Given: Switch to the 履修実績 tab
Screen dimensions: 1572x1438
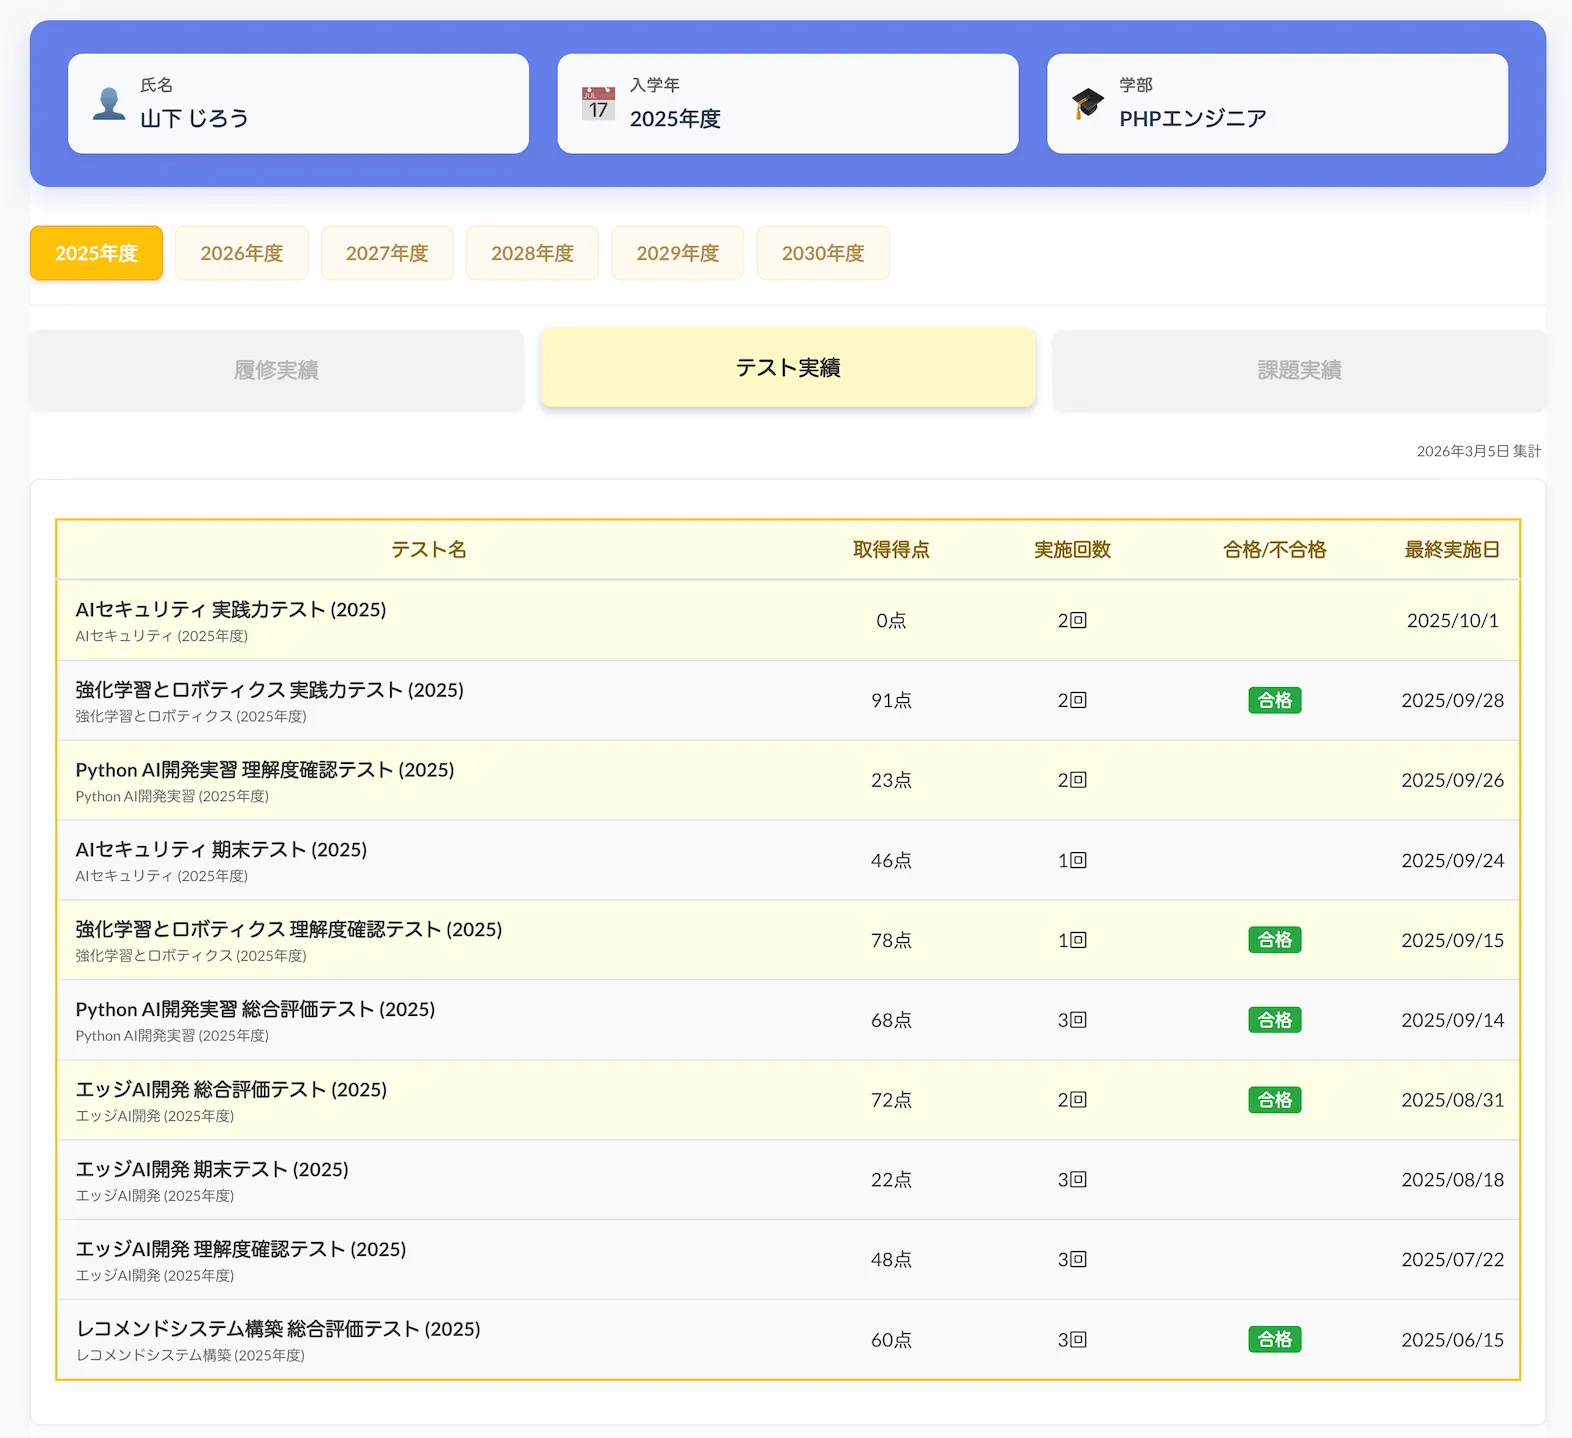Looking at the screenshot, I should [276, 370].
